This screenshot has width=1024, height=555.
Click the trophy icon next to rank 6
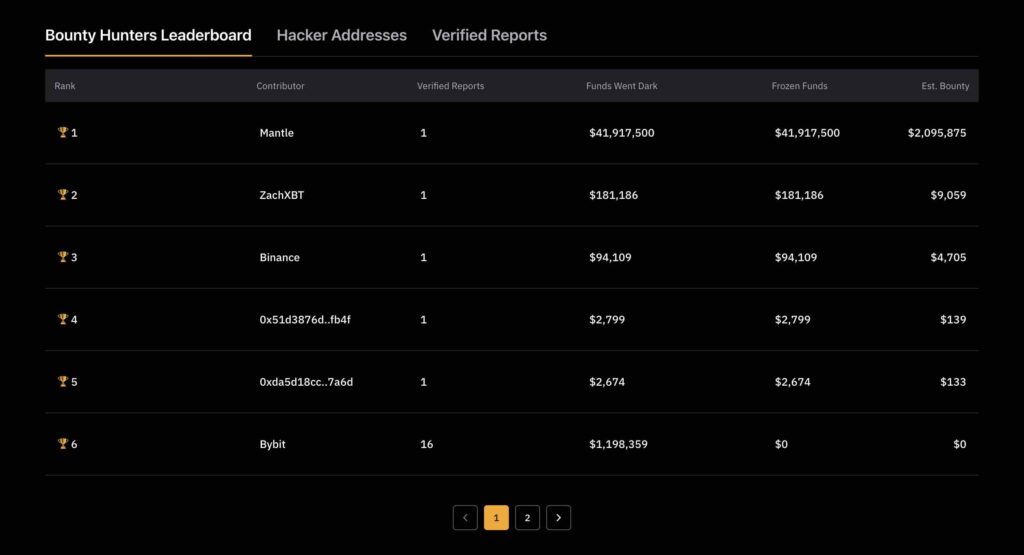click(63, 443)
